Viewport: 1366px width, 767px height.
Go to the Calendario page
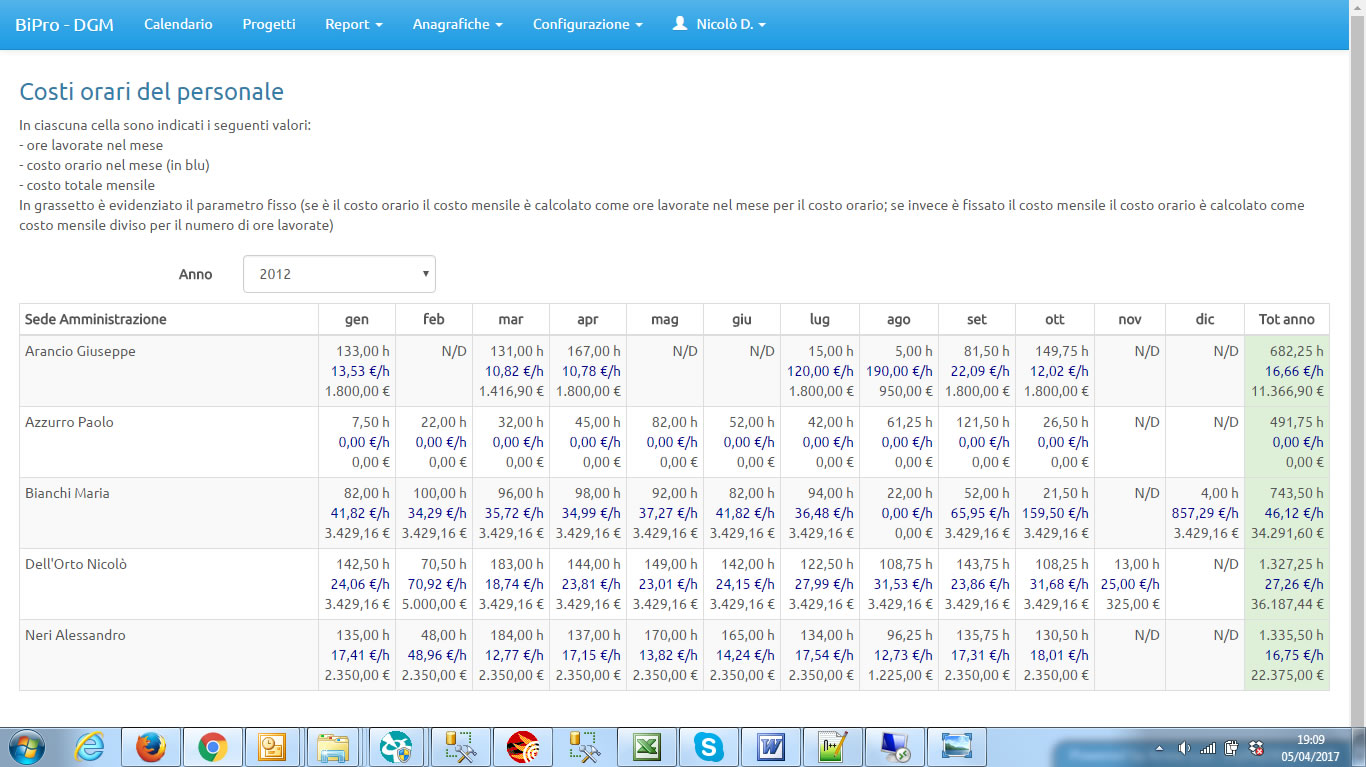[x=178, y=24]
